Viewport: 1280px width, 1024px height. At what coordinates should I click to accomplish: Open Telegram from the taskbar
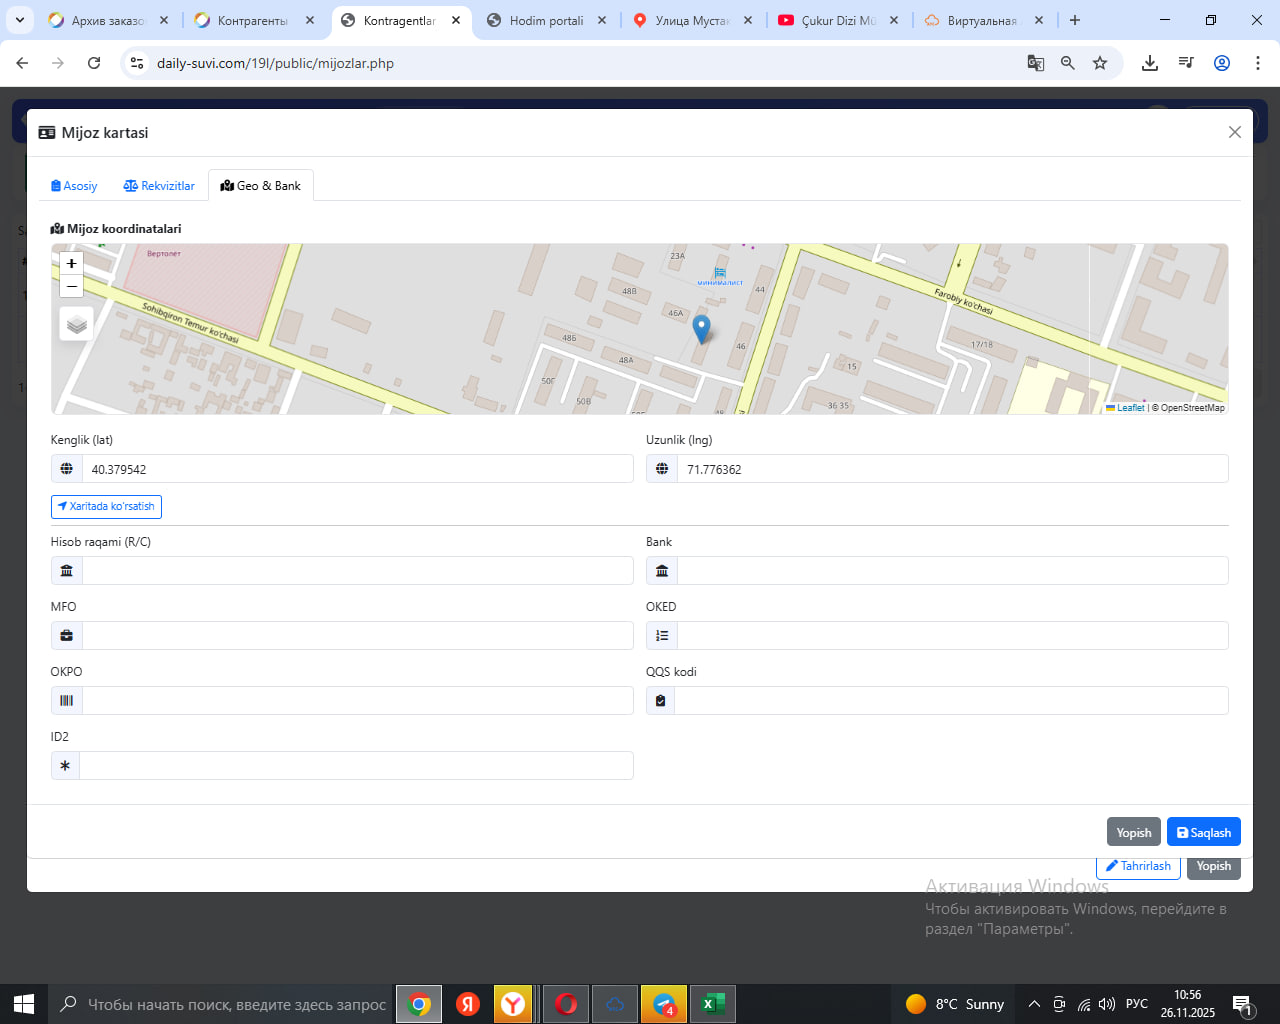point(664,1004)
